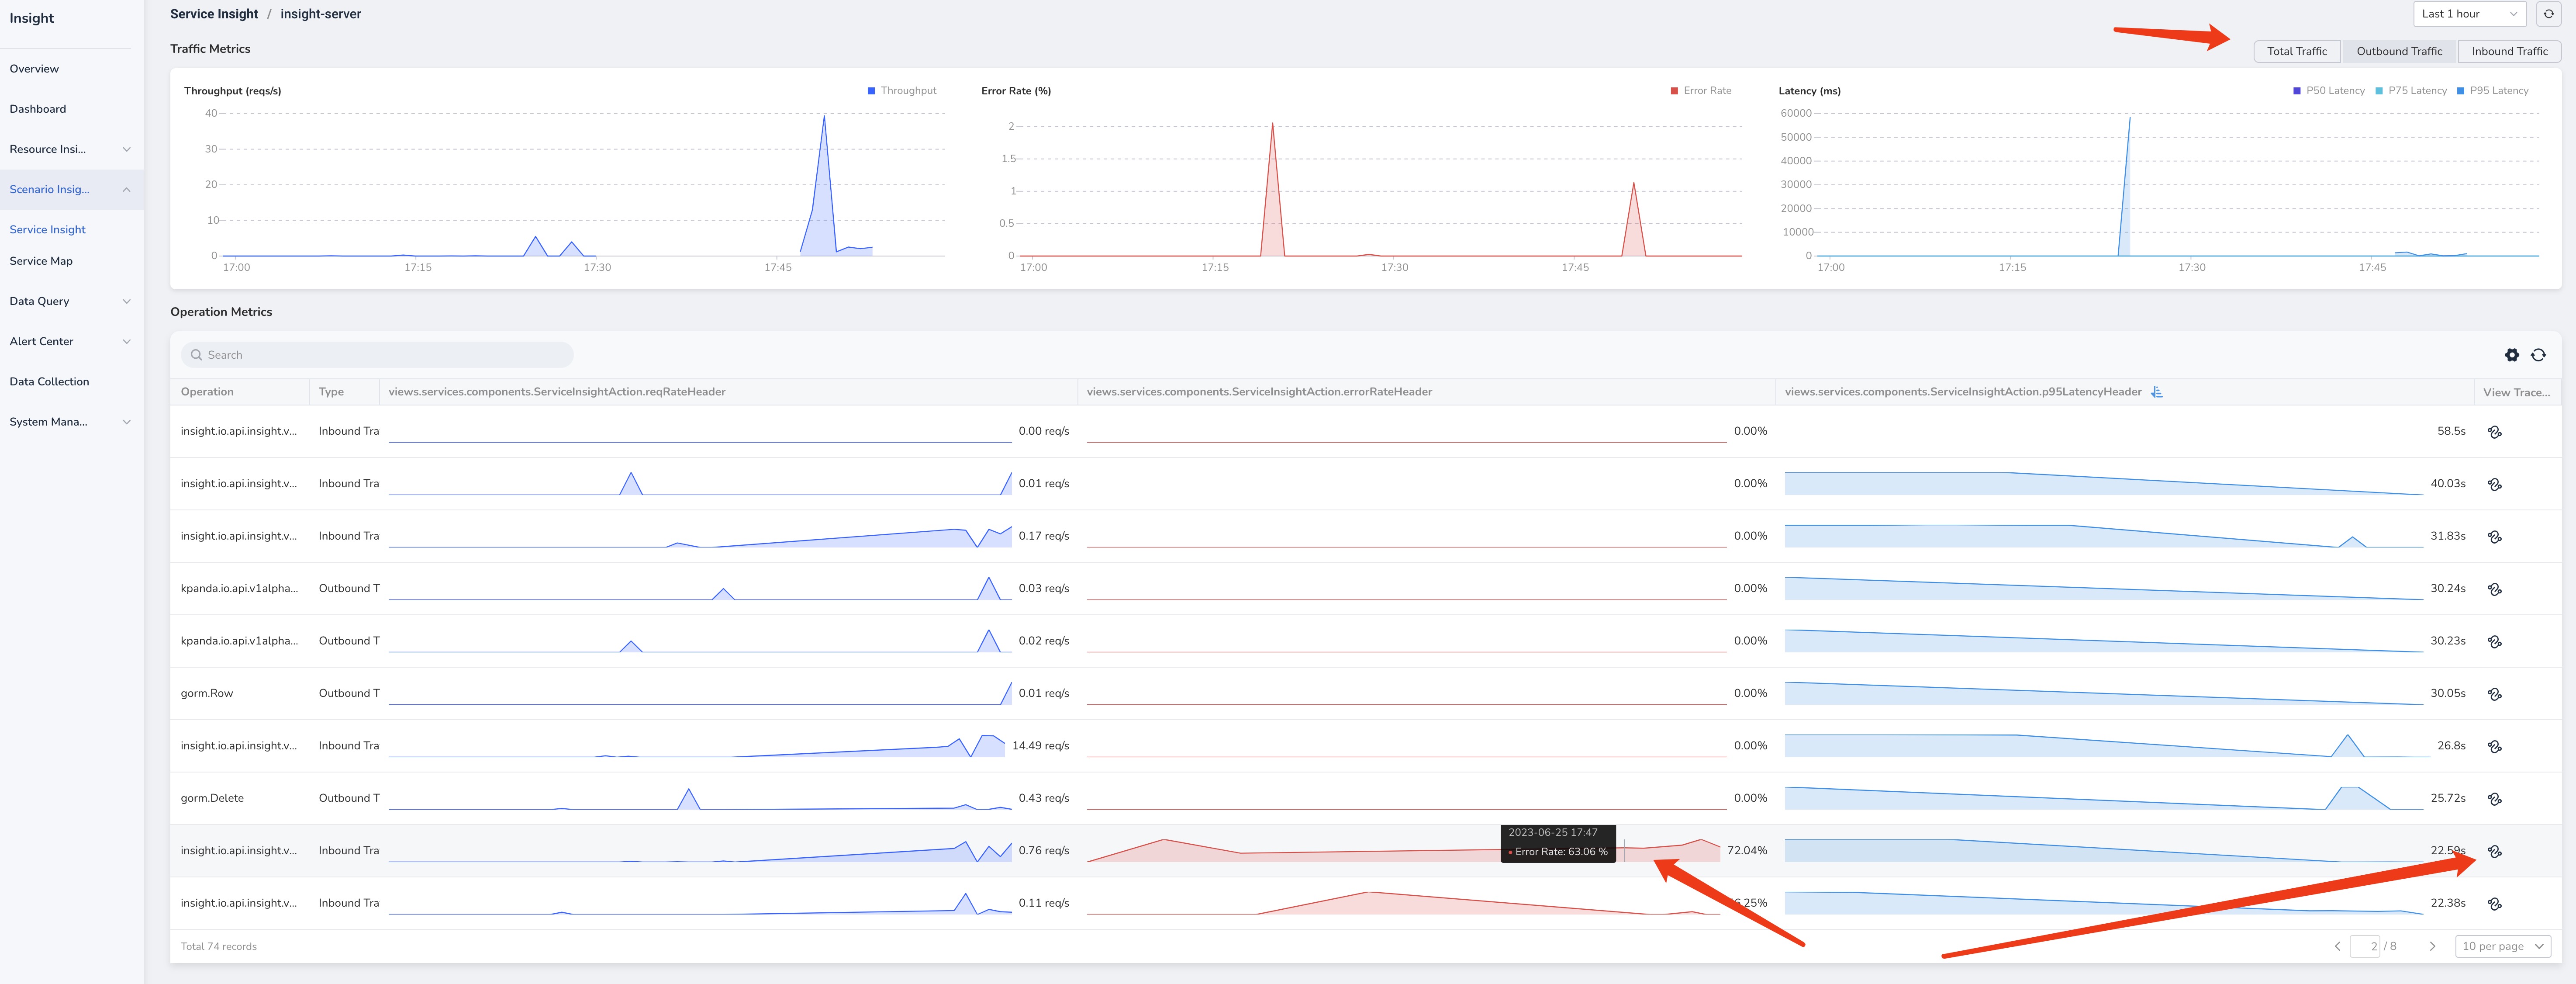Click the Insight title in sidebar

32,18
